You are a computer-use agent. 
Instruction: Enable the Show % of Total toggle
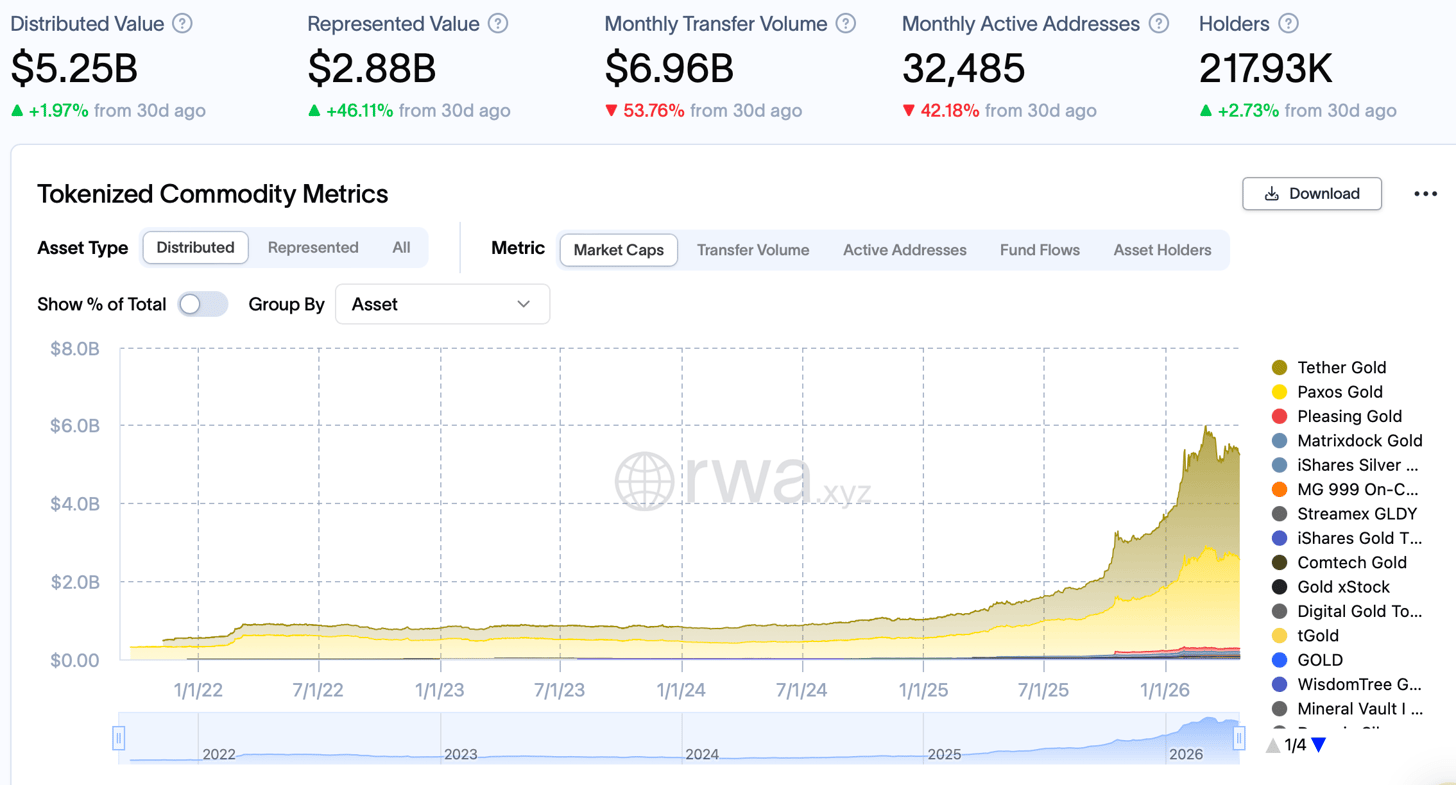203,304
